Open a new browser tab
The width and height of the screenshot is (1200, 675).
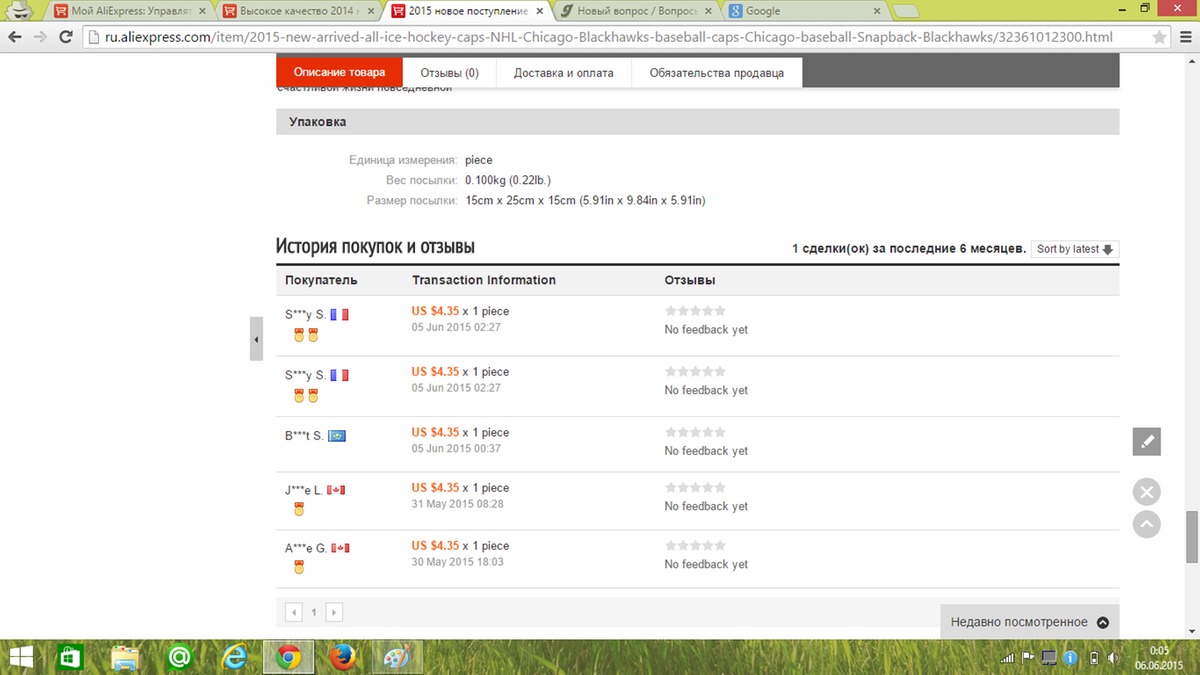click(x=907, y=12)
